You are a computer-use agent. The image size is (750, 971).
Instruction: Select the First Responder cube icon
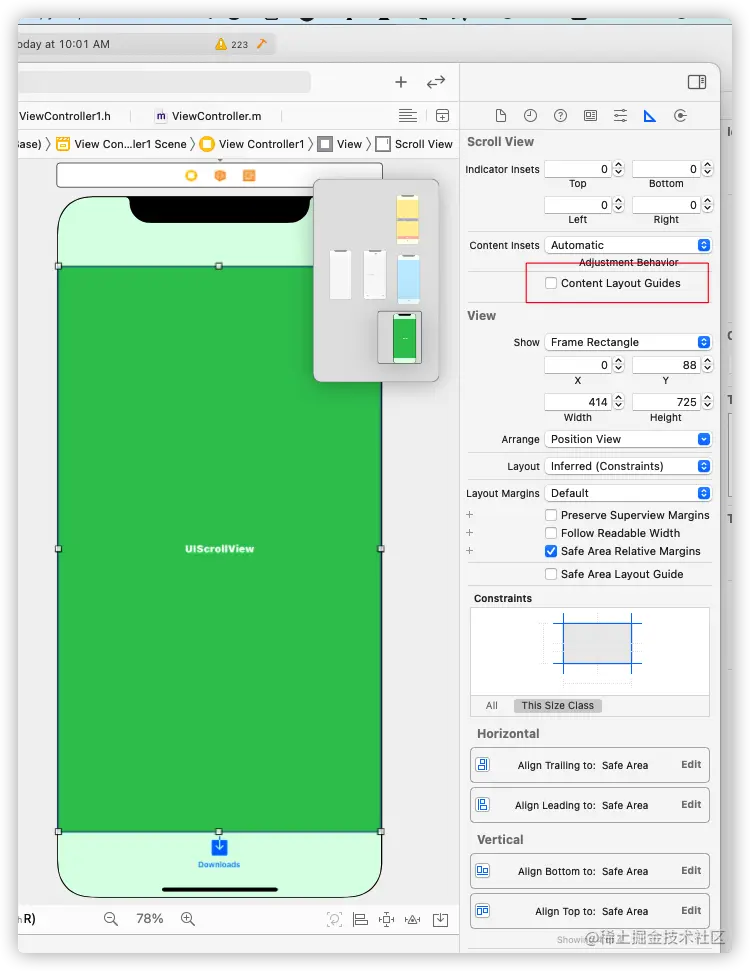point(220,176)
